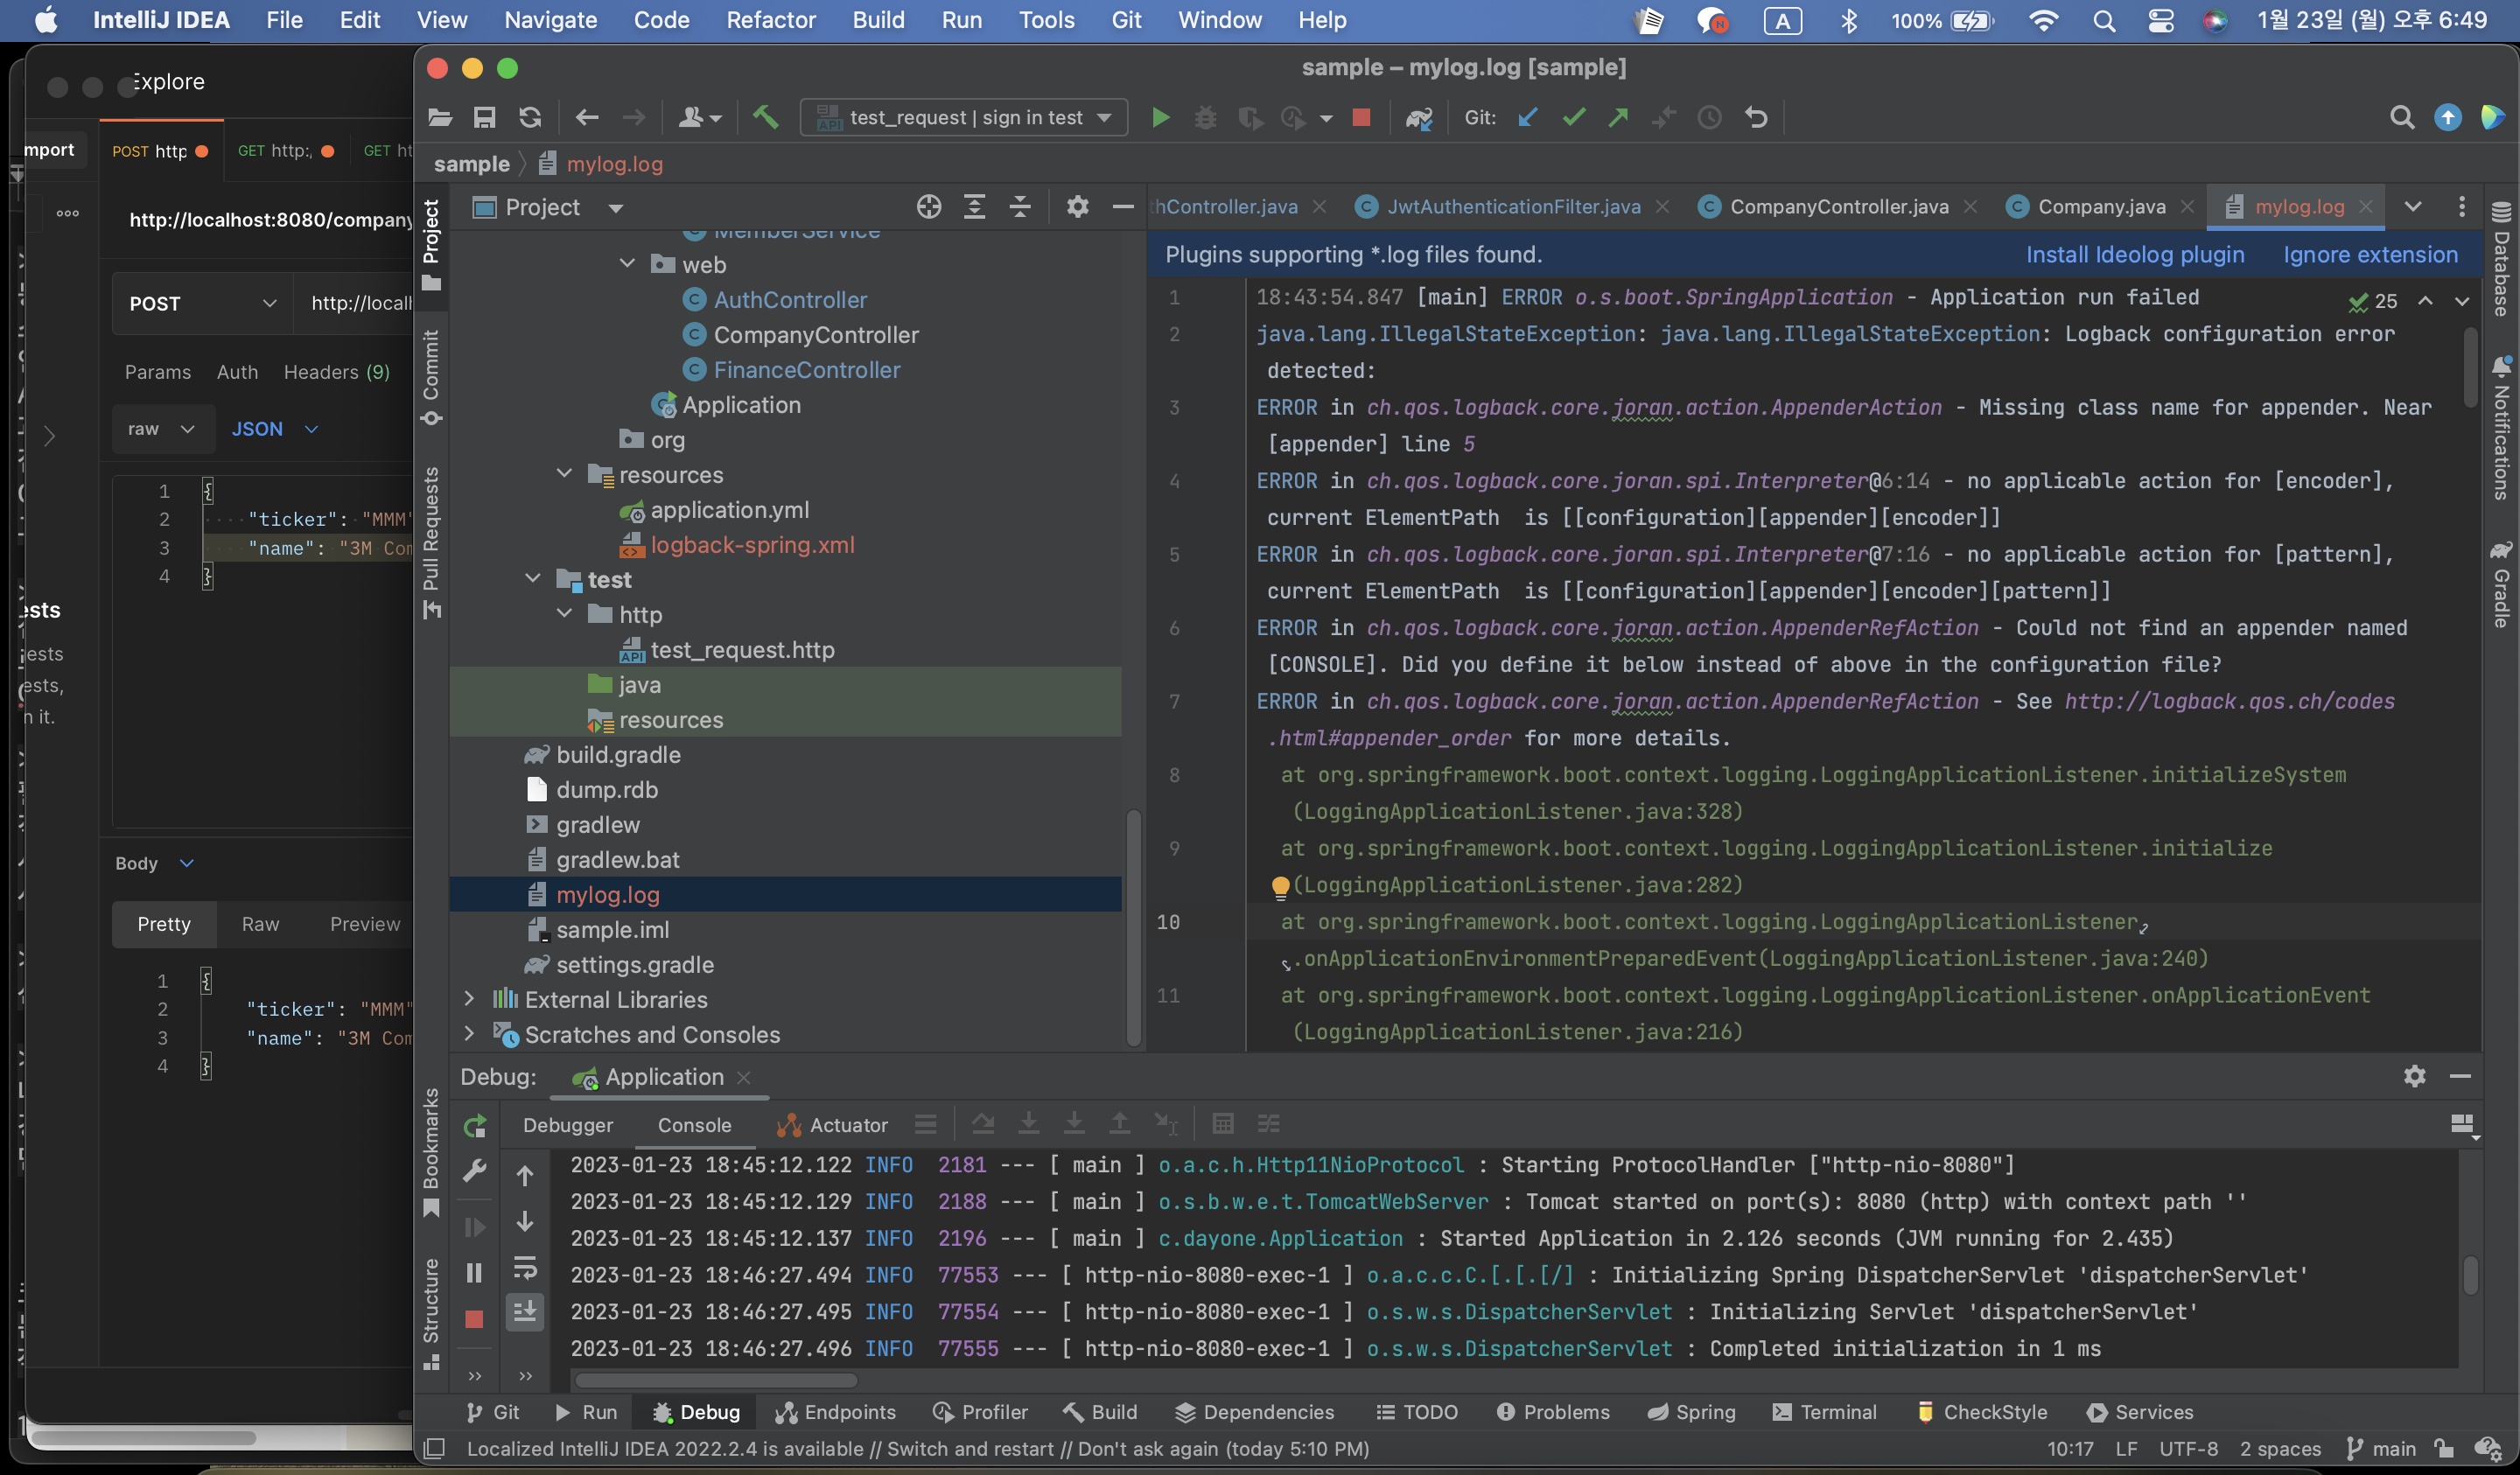Open the test_request run configuration dropdown

(965, 118)
